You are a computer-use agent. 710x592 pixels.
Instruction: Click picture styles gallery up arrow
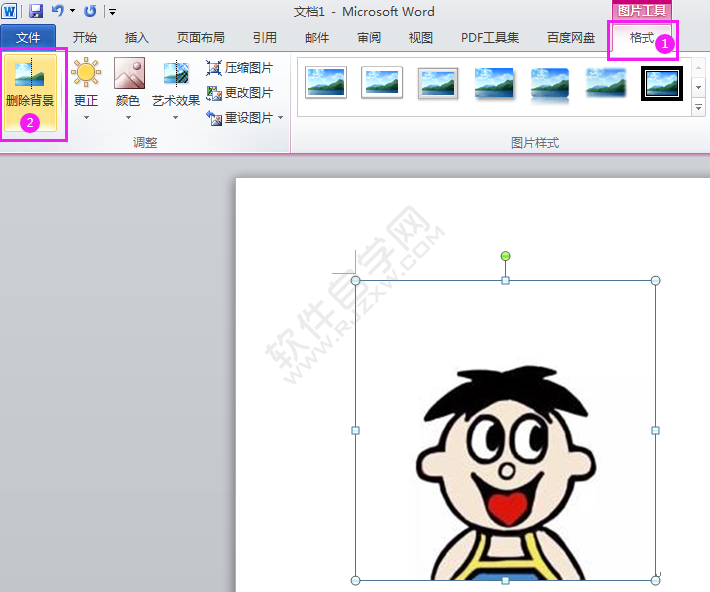pos(699,67)
